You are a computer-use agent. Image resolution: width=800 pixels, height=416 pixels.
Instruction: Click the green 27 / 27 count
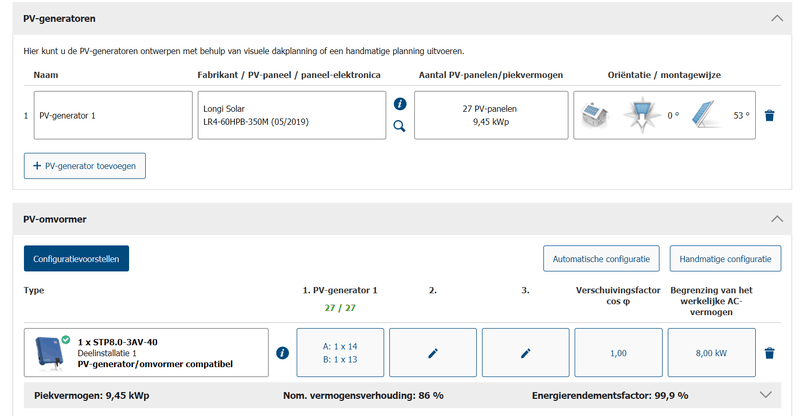(340, 308)
